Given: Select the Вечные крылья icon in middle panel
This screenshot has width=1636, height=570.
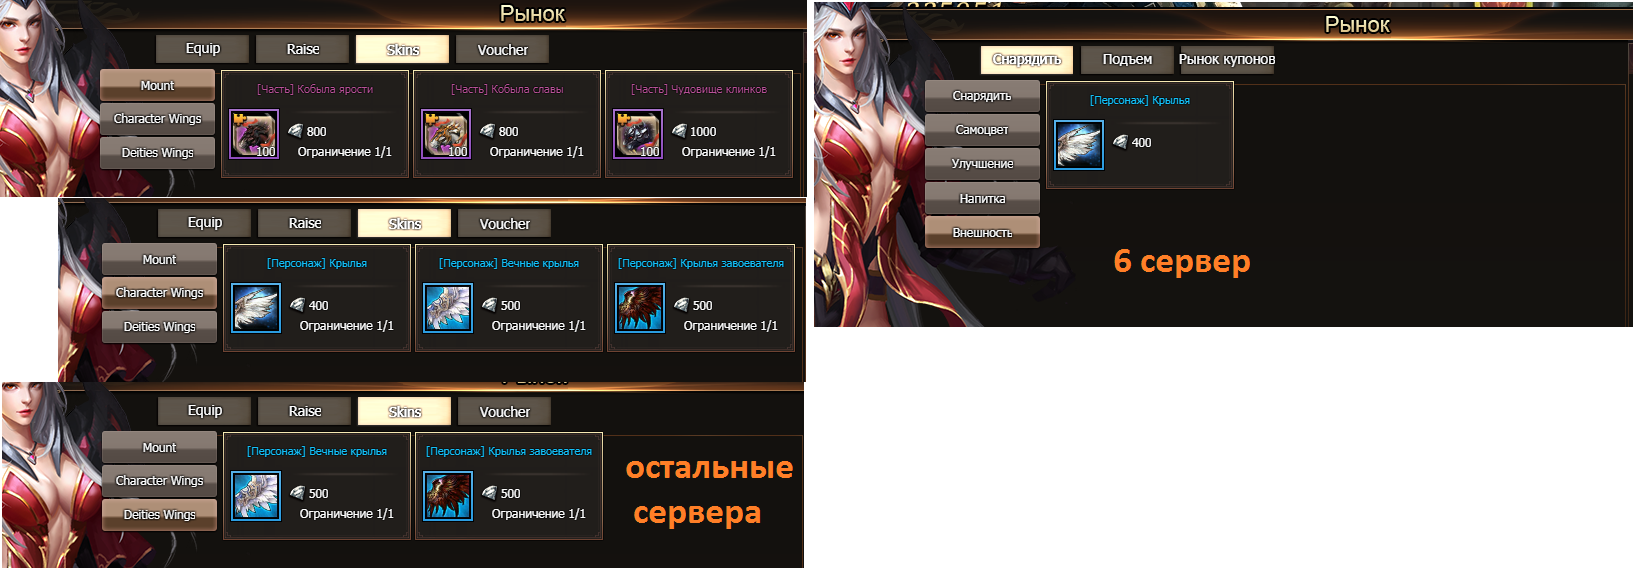Looking at the screenshot, I should 448,308.
